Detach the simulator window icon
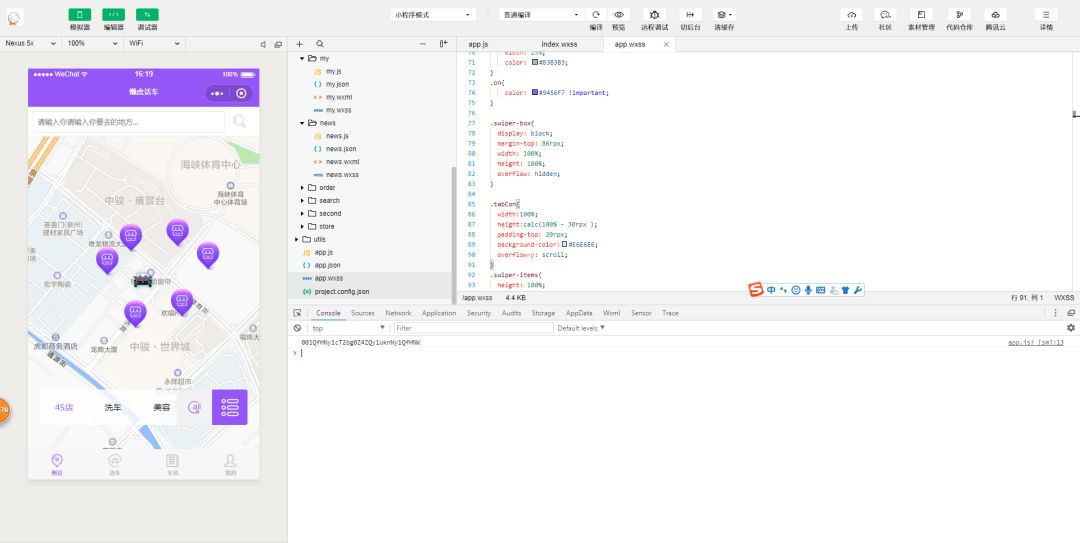The height and width of the screenshot is (543, 1080). pos(278,44)
